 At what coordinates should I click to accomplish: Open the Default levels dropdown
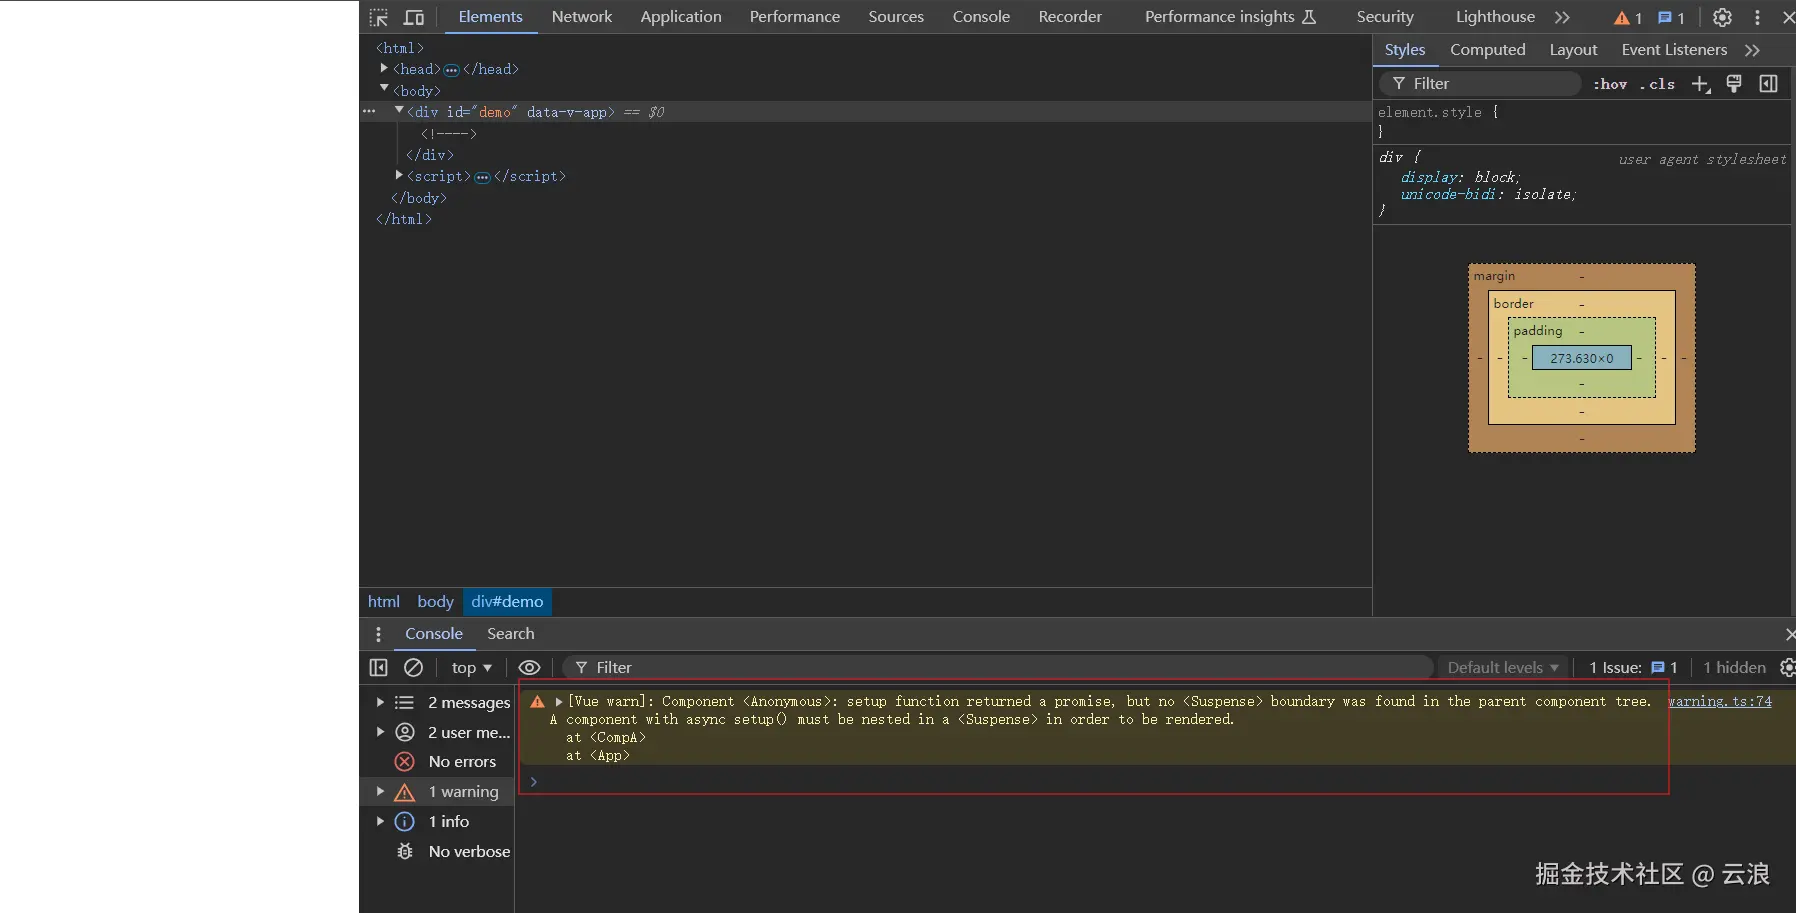1502,667
